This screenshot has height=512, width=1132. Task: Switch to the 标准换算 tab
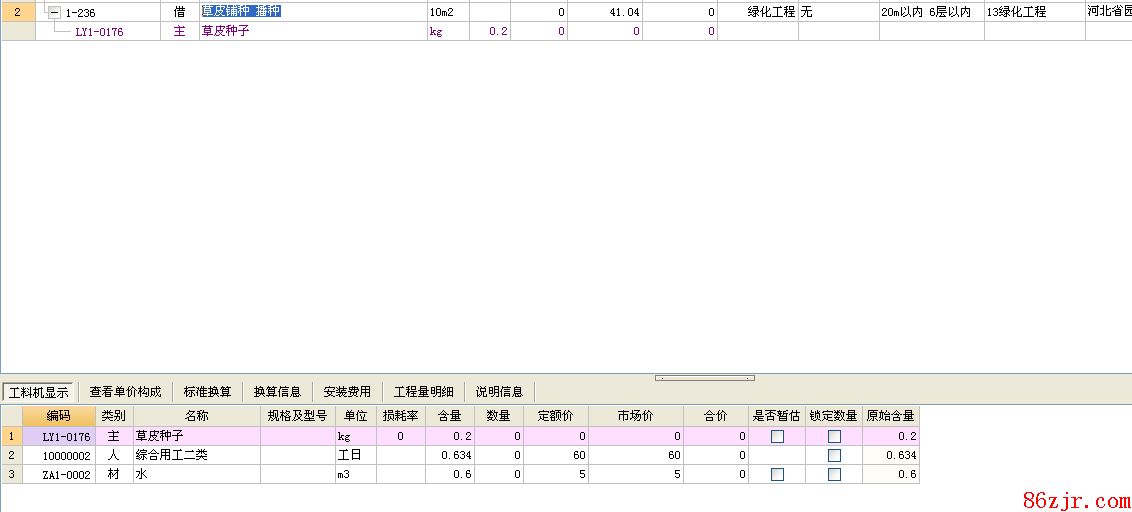pyautogui.click(x=207, y=392)
